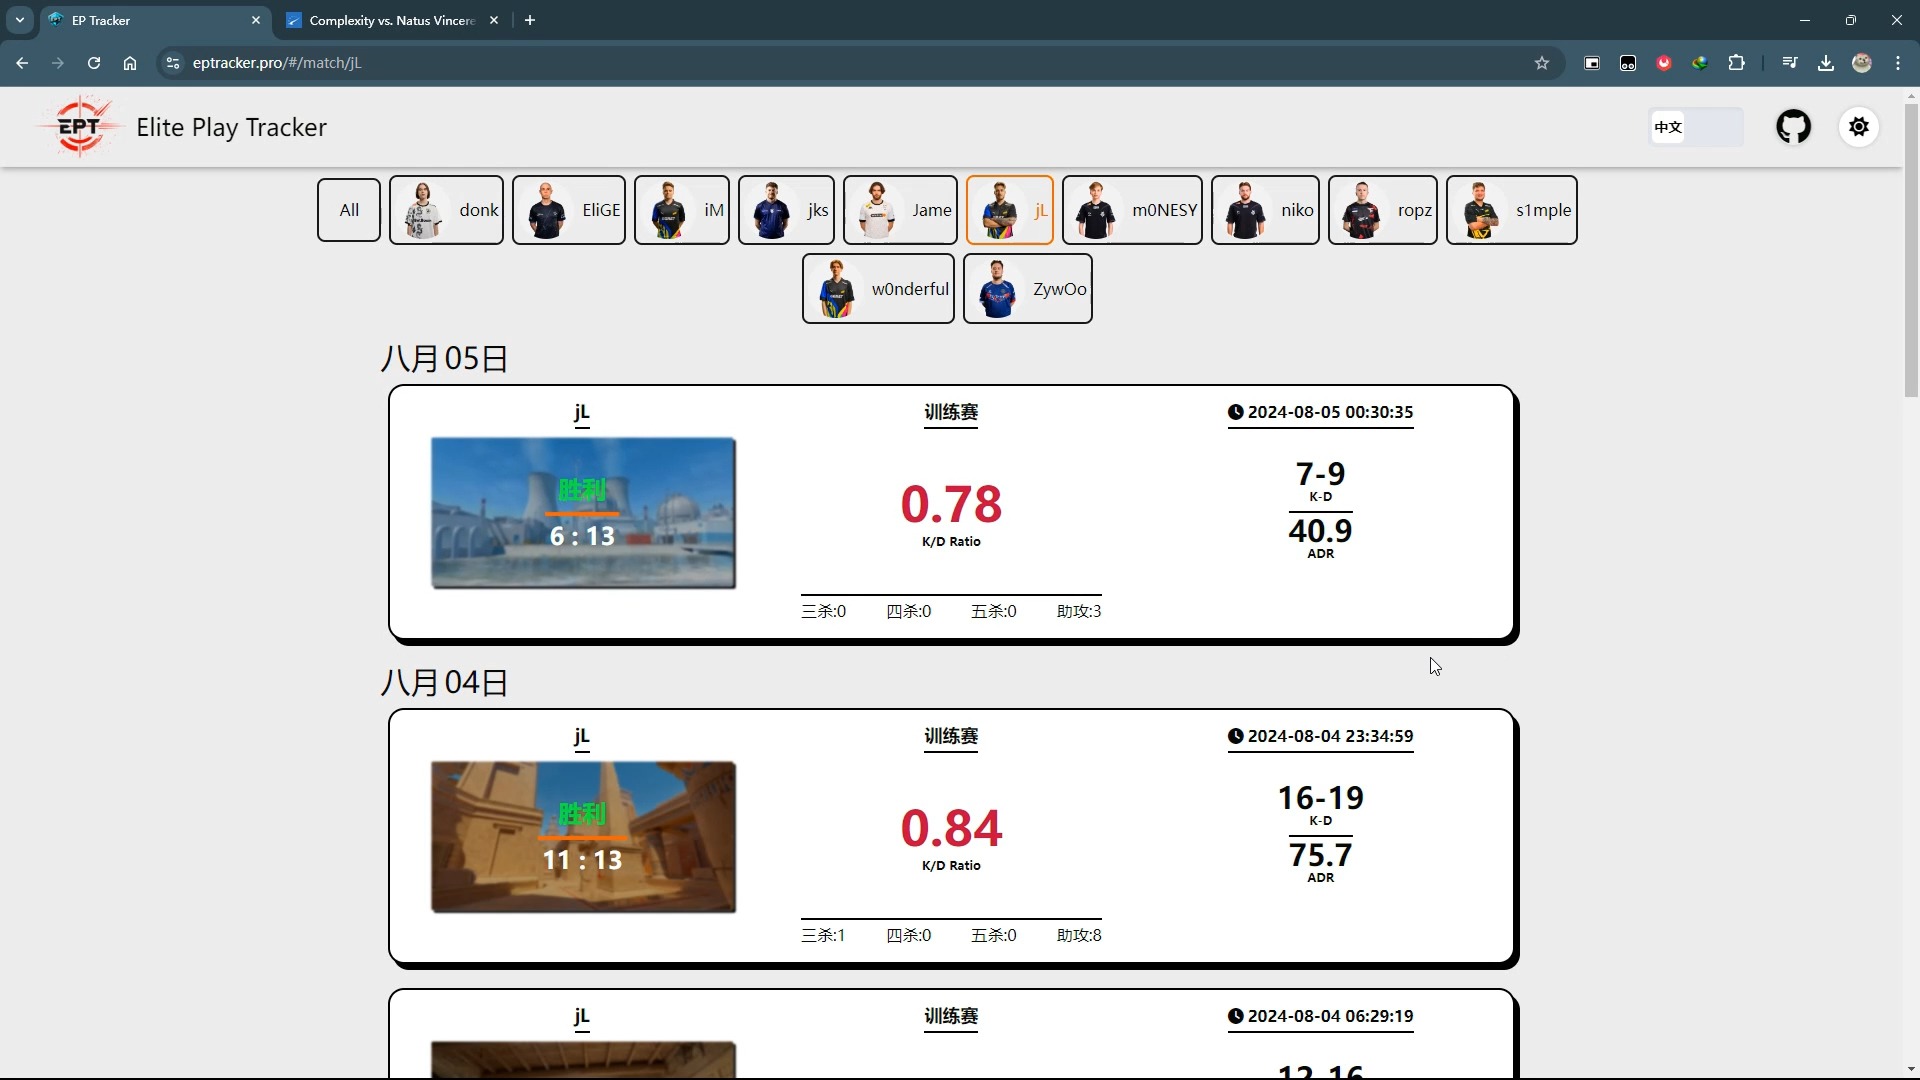The width and height of the screenshot is (1920, 1080).
Task: Go forward in browser history
Action: pos(58,63)
